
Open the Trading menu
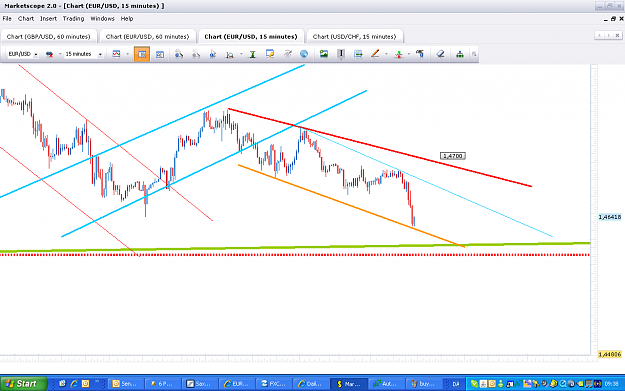tap(73, 19)
